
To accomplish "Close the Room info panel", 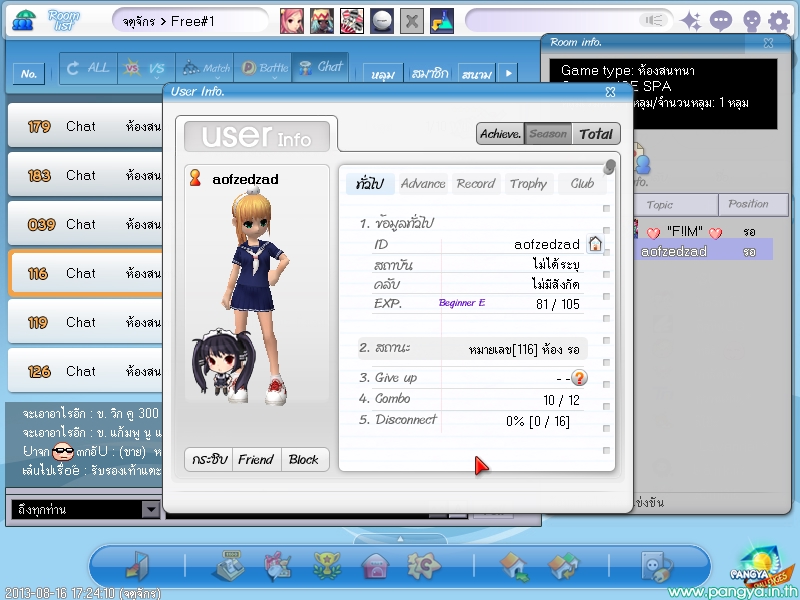I will point(768,43).
